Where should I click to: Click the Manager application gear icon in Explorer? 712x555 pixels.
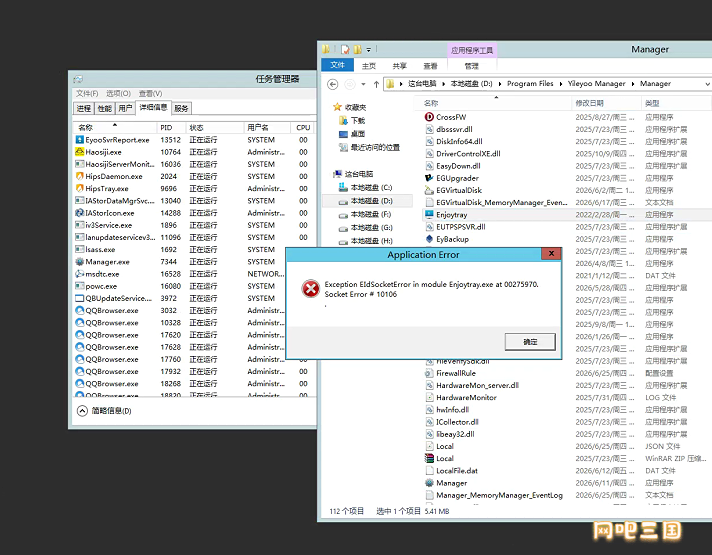429,483
